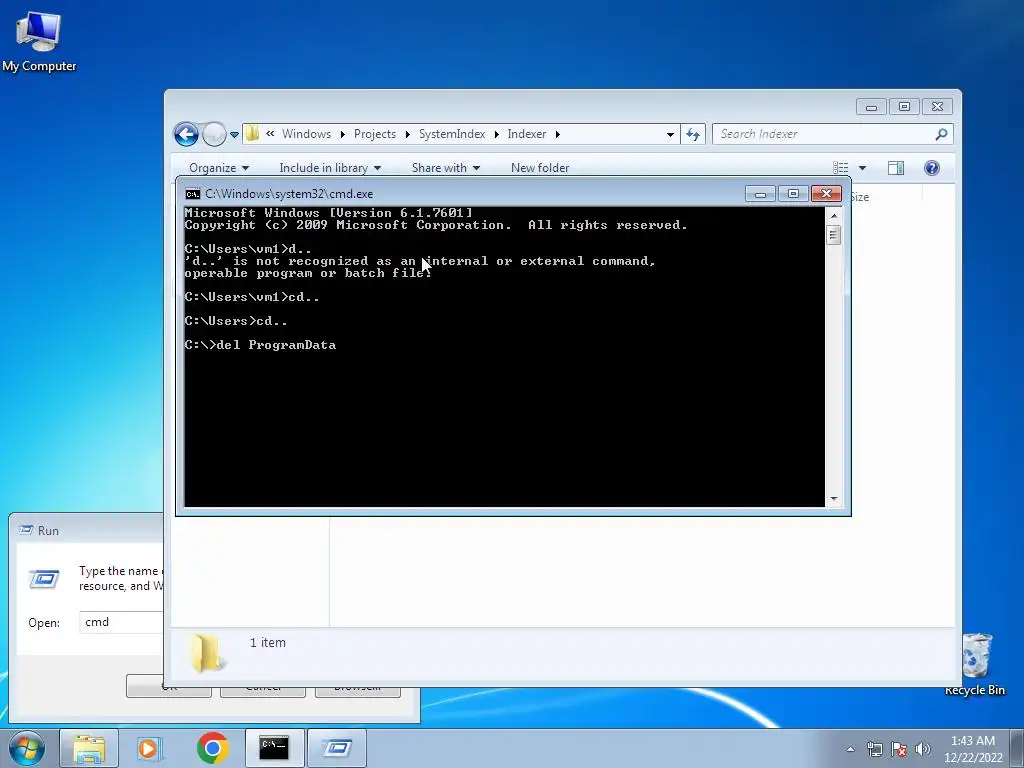The image size is (1024, 768).
Task: Open Windows Explorer from taskbar
Action: click(89, 748)
